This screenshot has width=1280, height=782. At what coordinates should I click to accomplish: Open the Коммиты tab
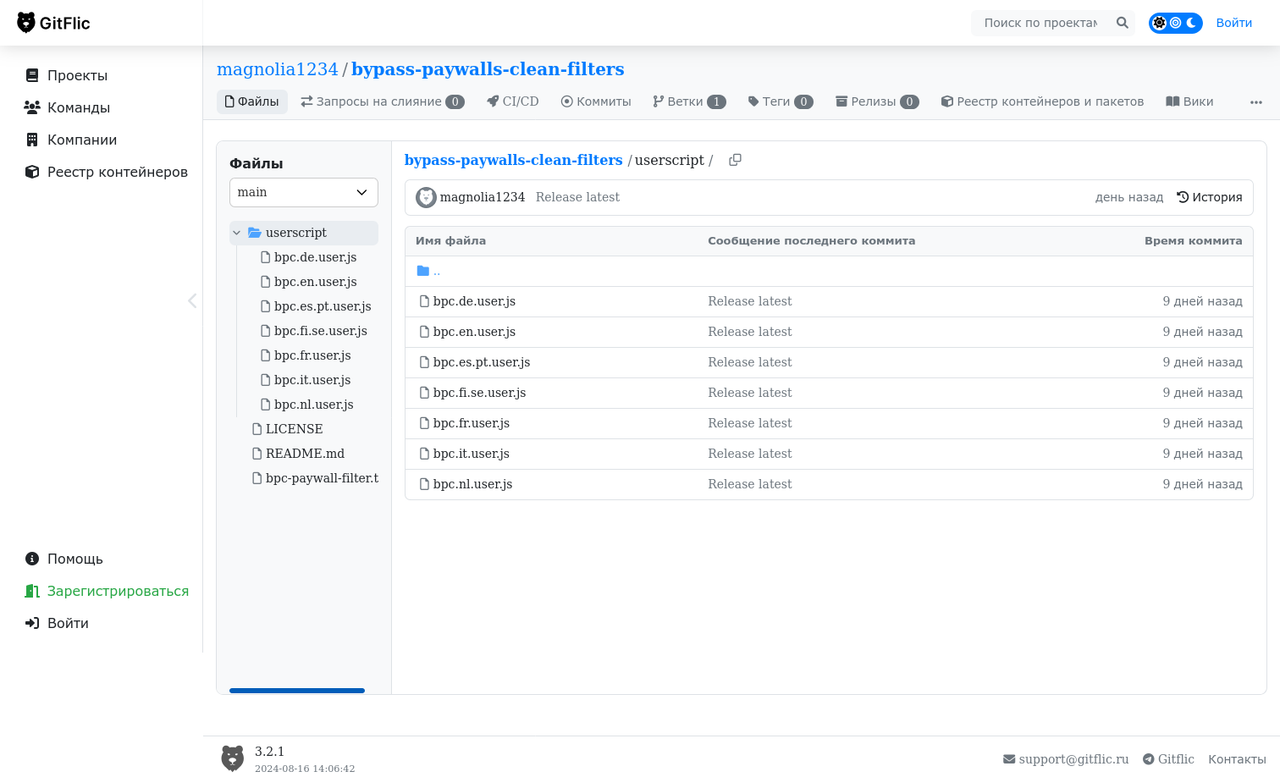[x=596, y=102]
